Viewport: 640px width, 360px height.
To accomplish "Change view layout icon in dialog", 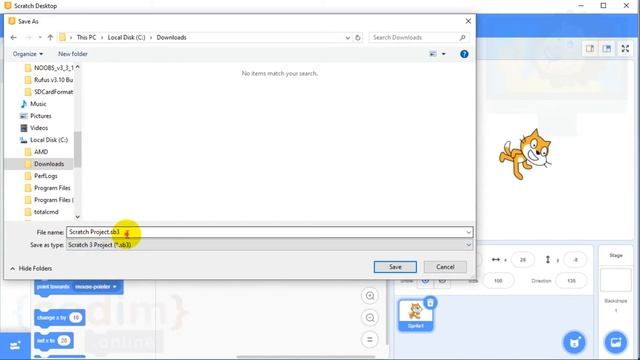I will [433, 54].
